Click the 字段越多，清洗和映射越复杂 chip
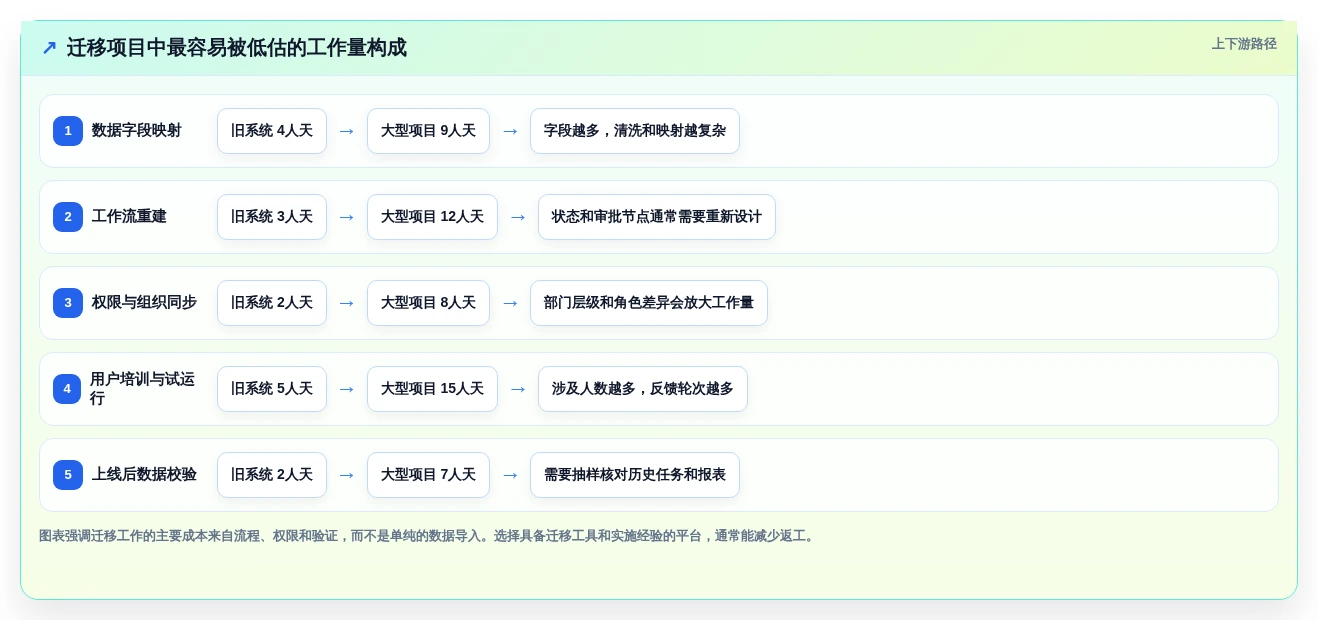Screen dimensions: 1318x620 tap(635, 131)
